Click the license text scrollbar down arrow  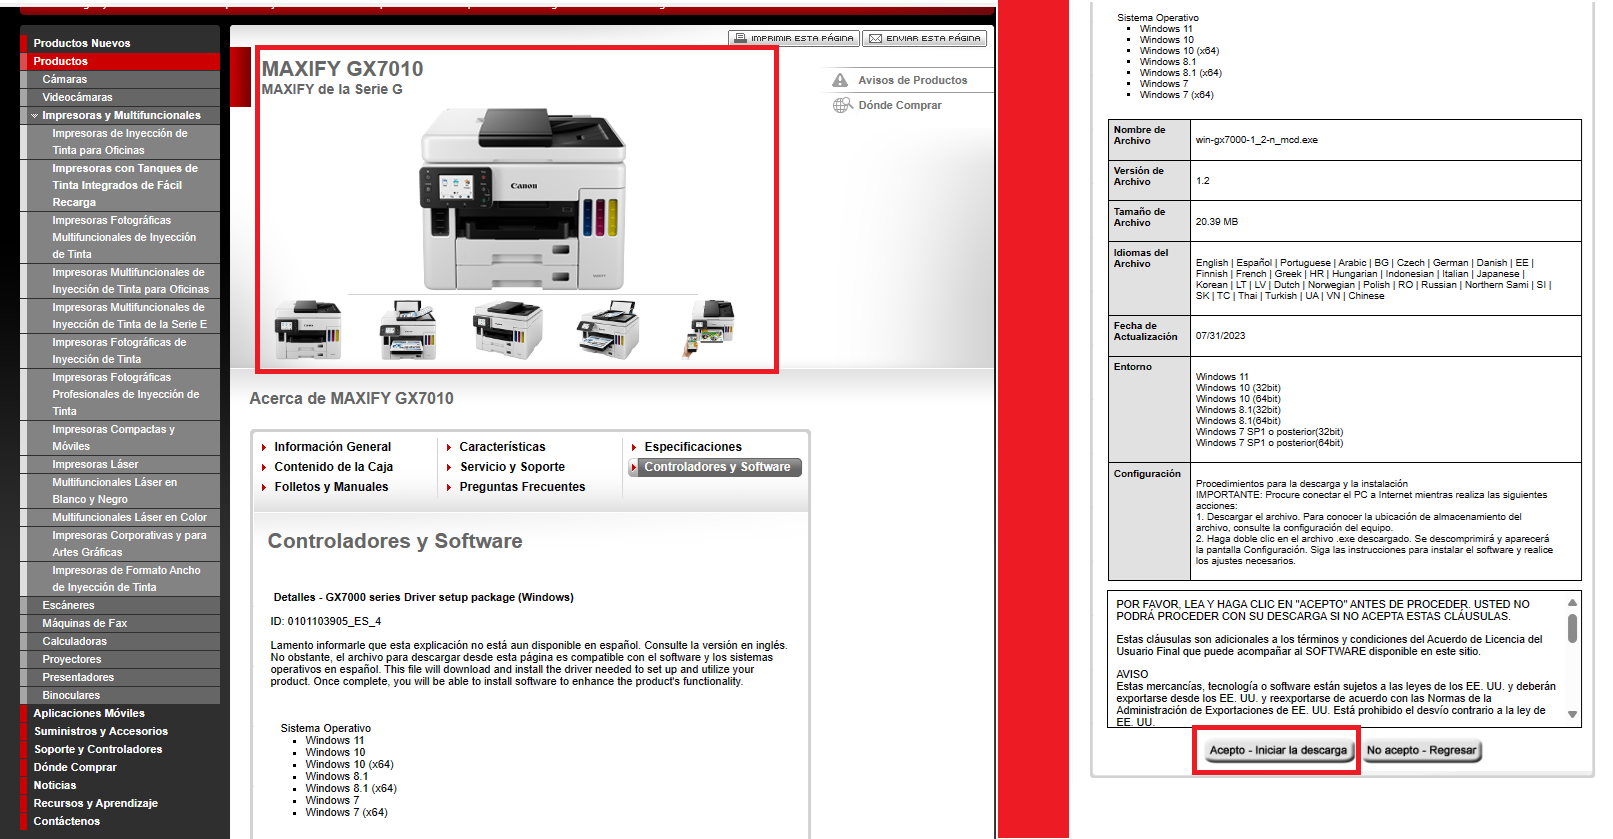[1572, 714]
